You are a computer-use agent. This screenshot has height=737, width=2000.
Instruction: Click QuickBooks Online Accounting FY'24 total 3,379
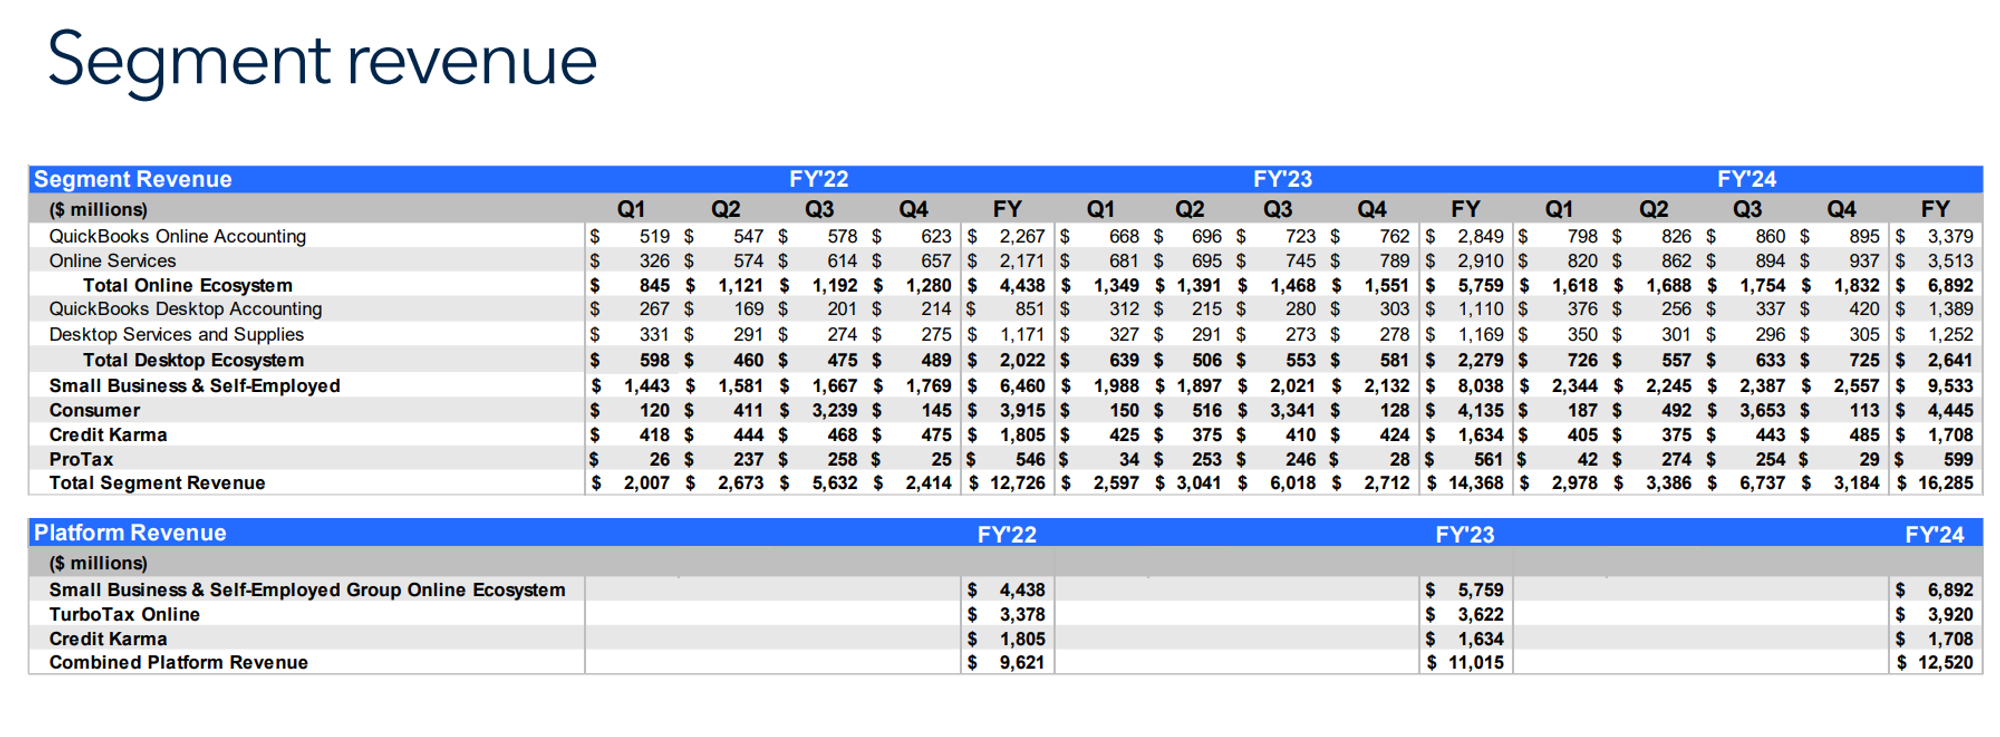(1951, 236)
